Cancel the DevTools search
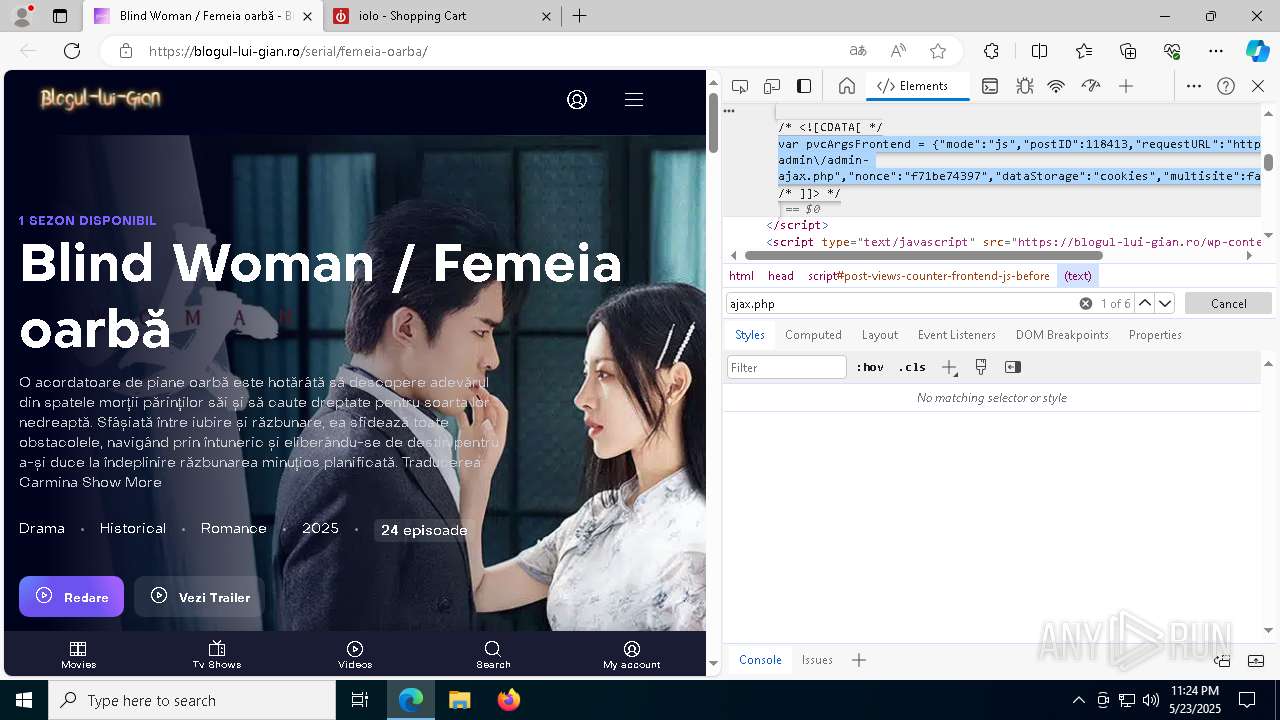Screen dimensions: 1280x720 tap(1228, 303)
